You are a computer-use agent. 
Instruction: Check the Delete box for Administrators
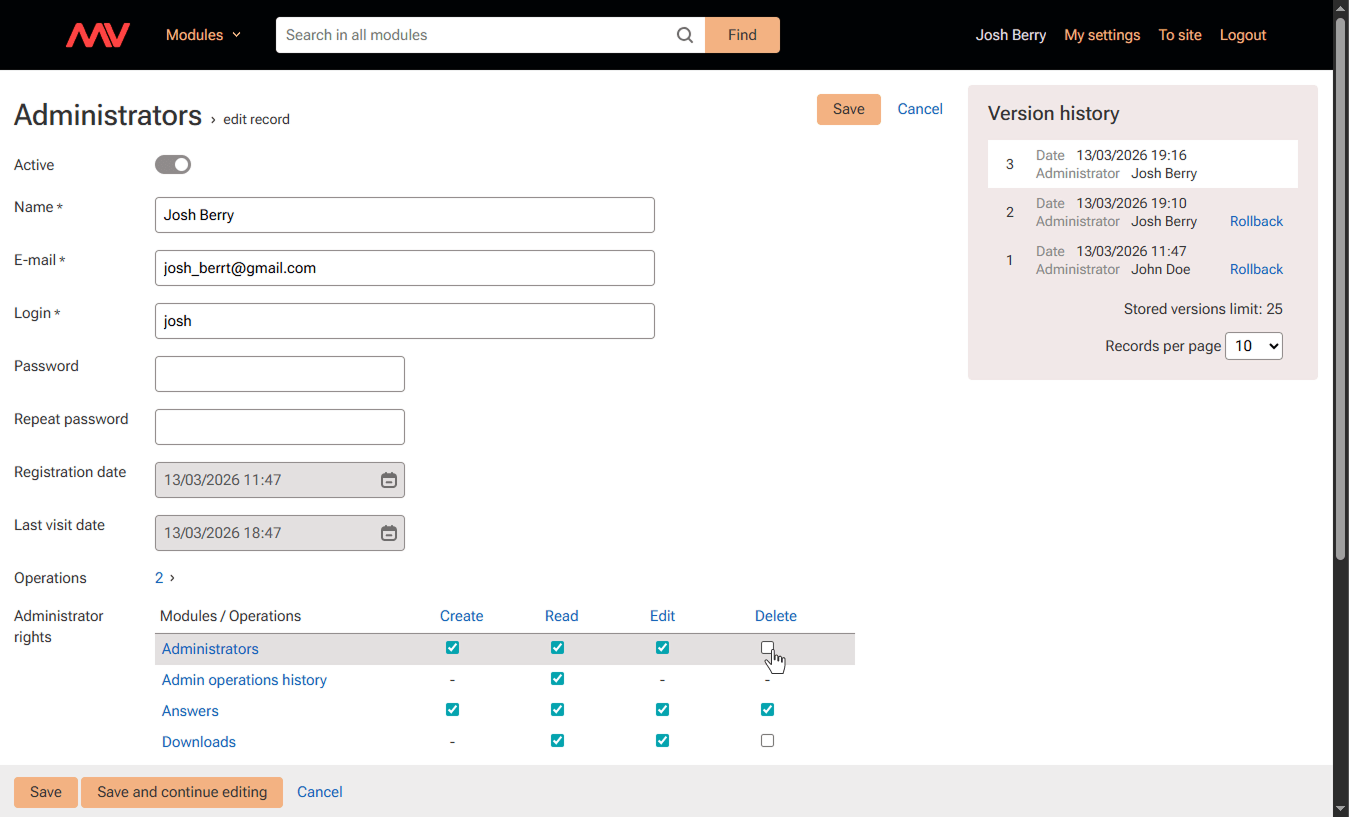pos(767,648)
